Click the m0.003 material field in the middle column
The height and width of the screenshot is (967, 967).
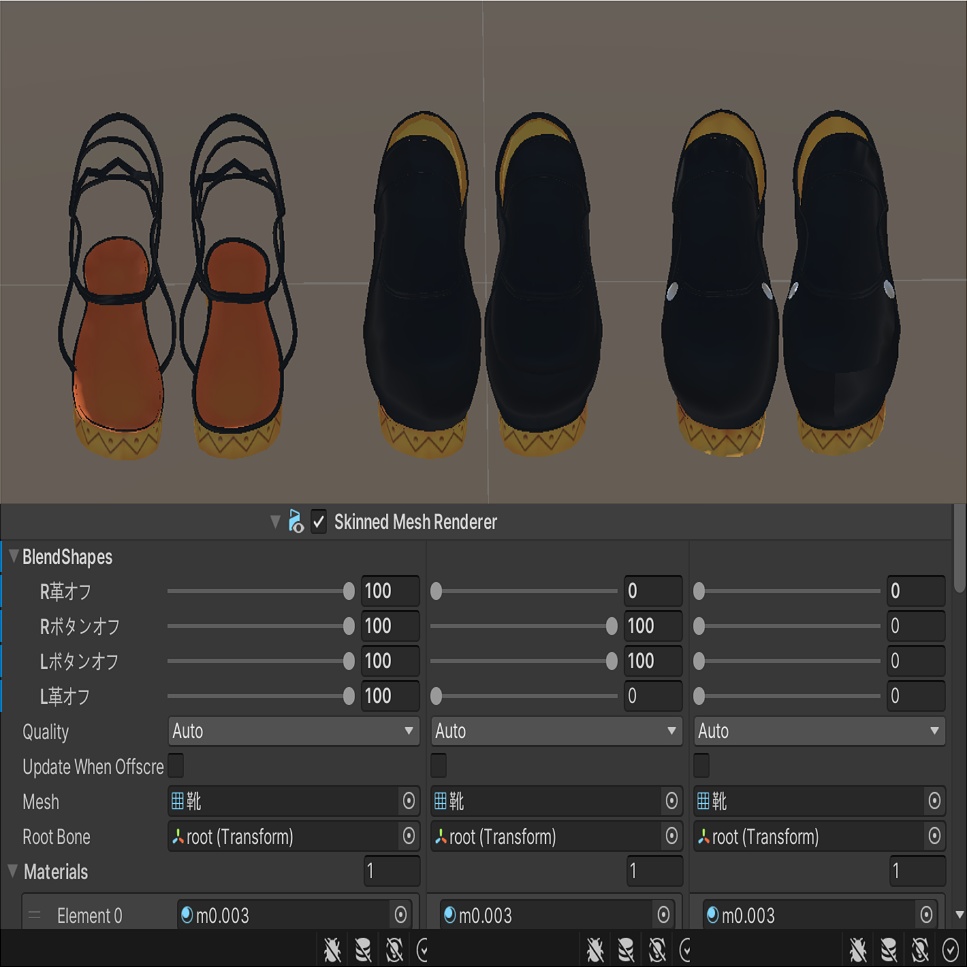tap(556, 915)
